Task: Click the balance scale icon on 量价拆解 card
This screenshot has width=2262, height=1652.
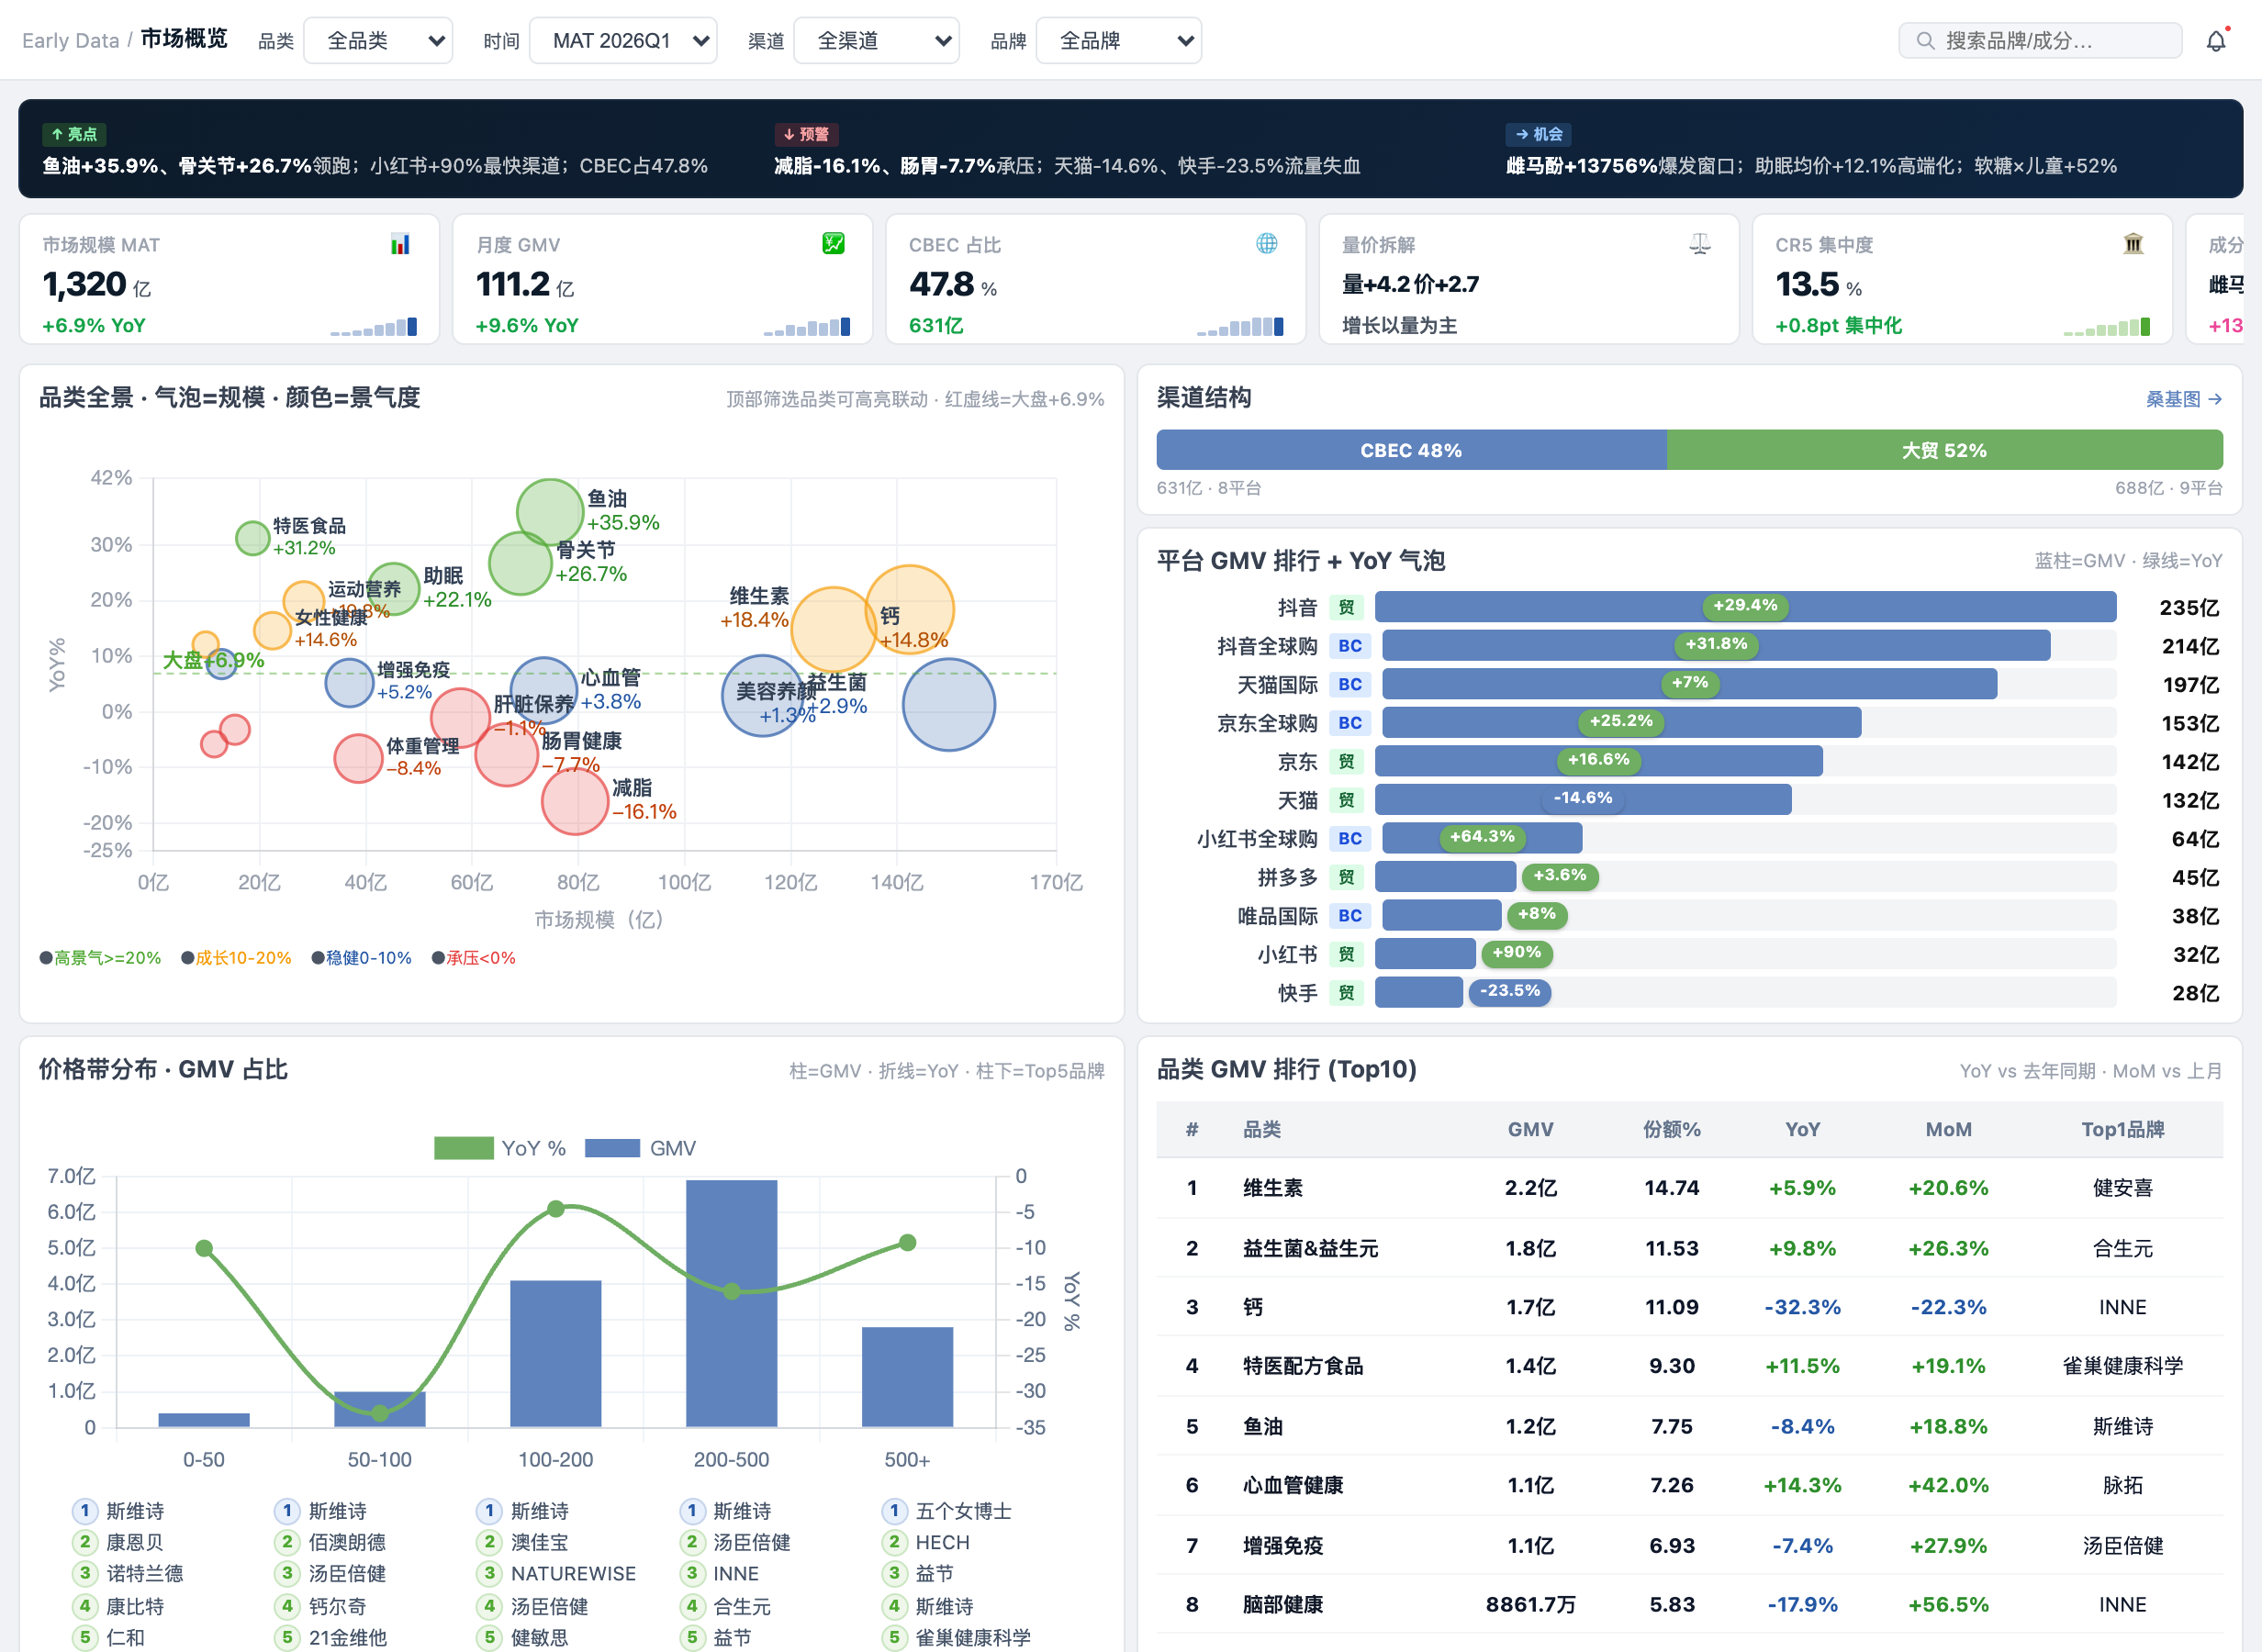Action: (1699, 244)
